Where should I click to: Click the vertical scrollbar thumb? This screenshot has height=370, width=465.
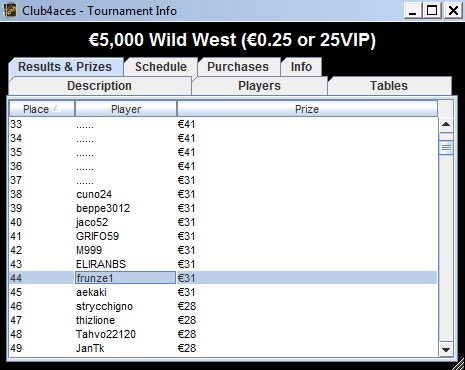click(x=446, y=147)
